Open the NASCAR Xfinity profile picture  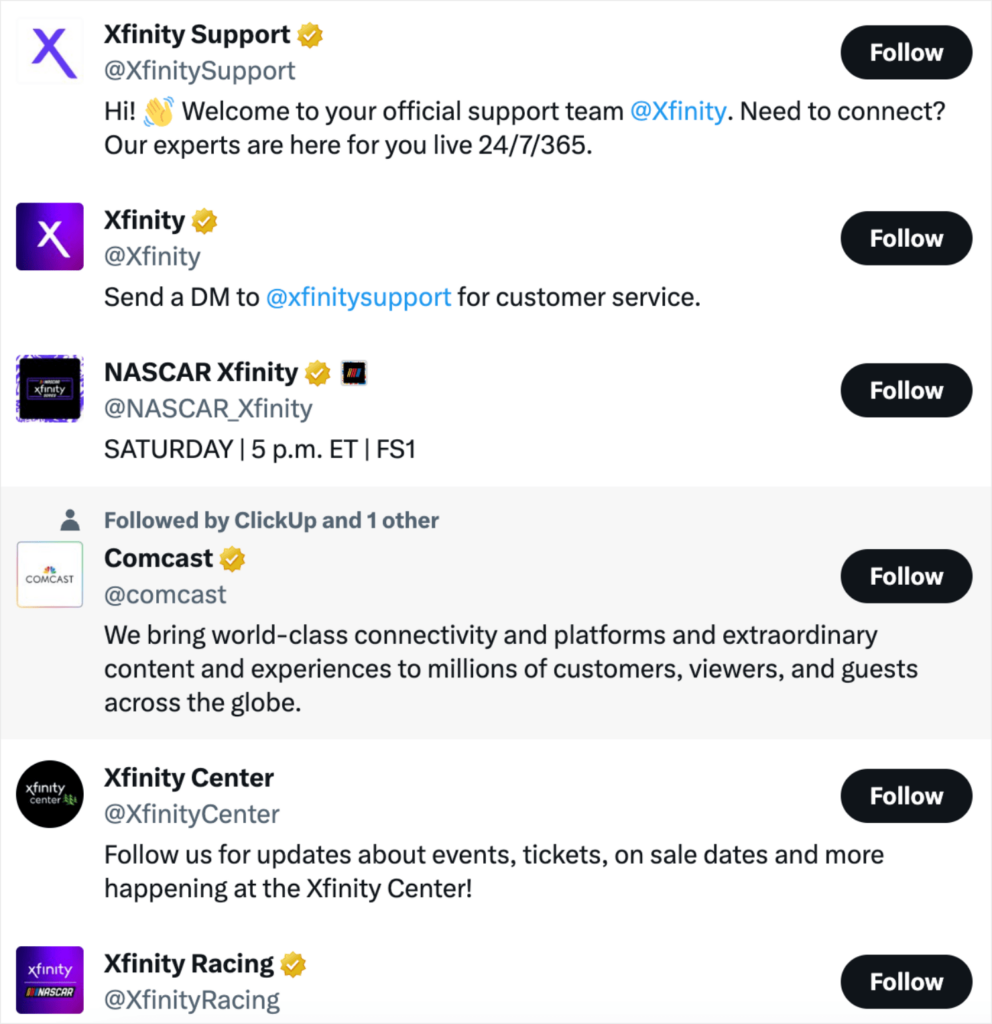(x=50, y=388)
